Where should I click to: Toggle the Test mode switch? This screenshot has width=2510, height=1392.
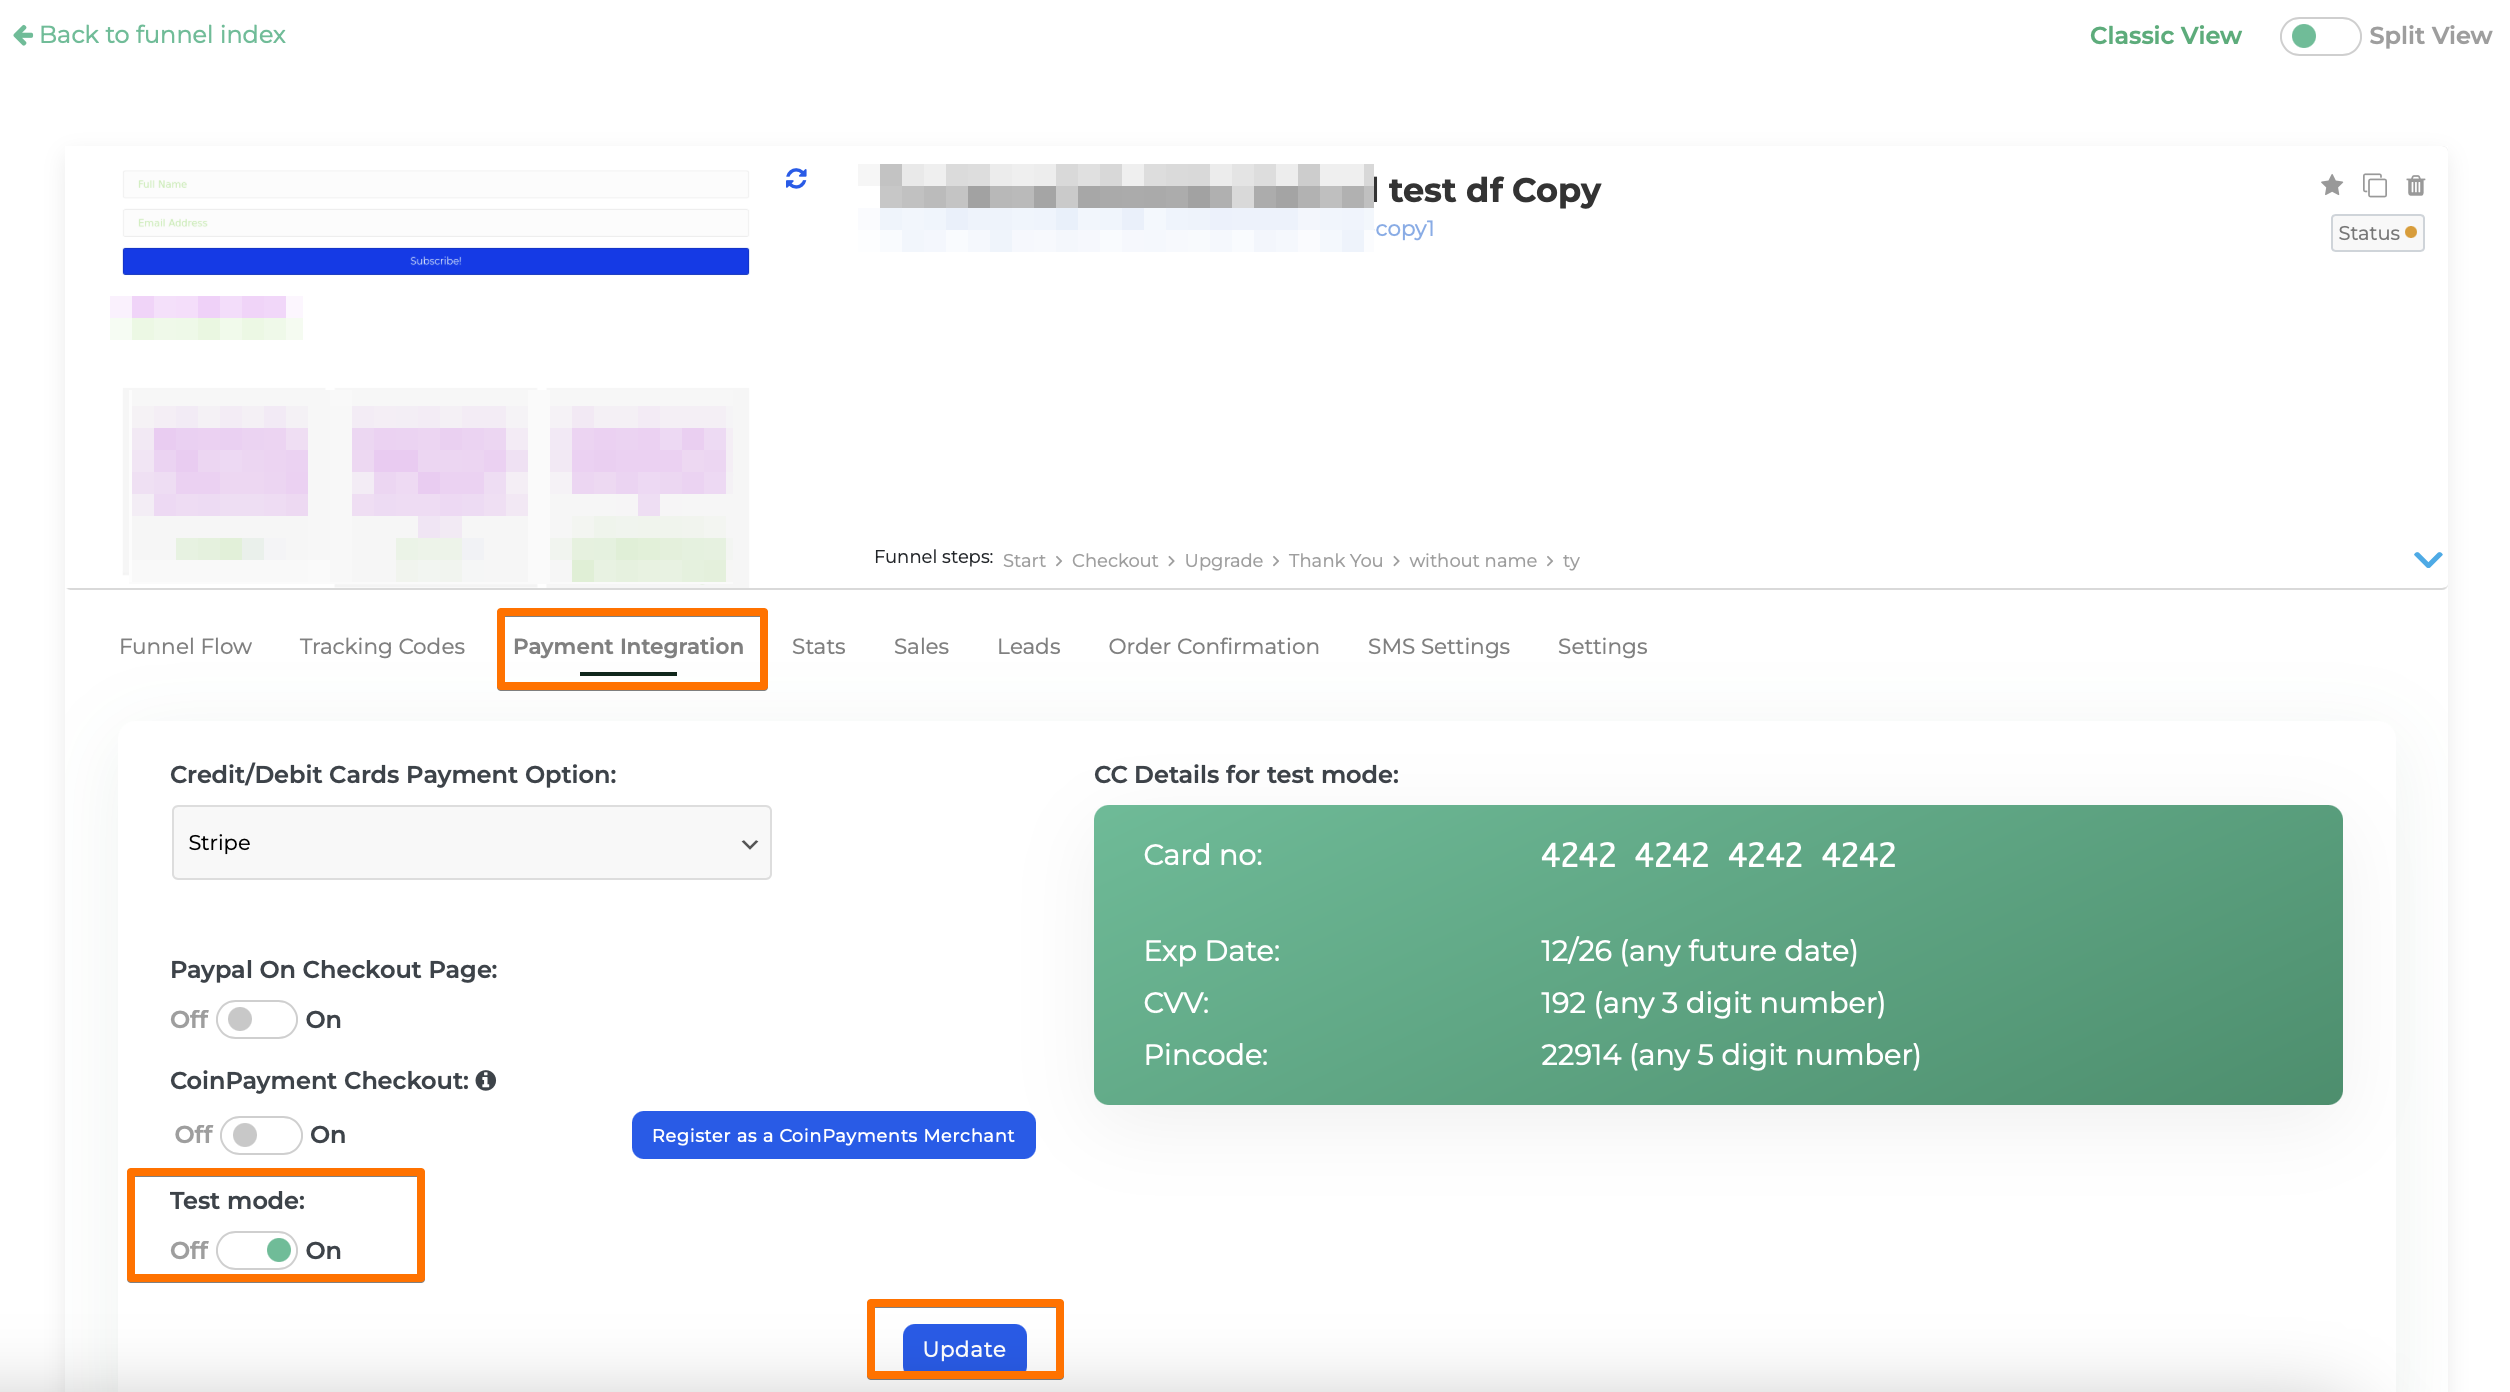tap(256, 1250)
